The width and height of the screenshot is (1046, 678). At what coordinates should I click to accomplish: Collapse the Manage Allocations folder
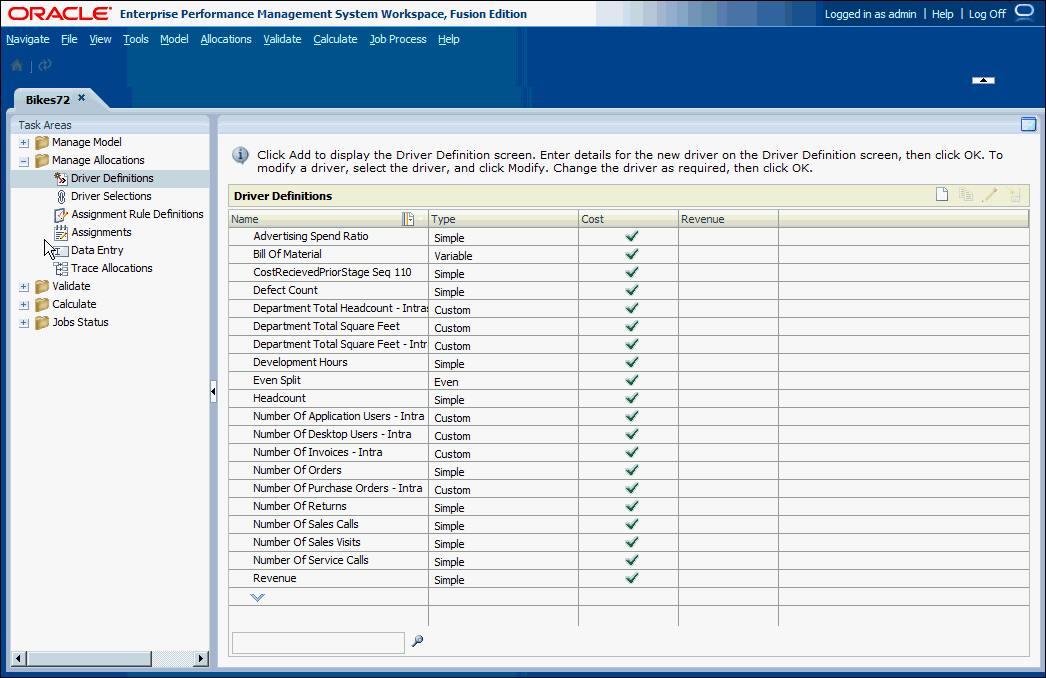[x=24, y=160]
